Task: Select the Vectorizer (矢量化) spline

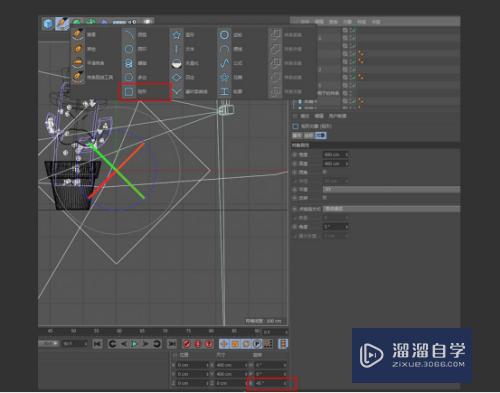Action: (x=177, y=63)
